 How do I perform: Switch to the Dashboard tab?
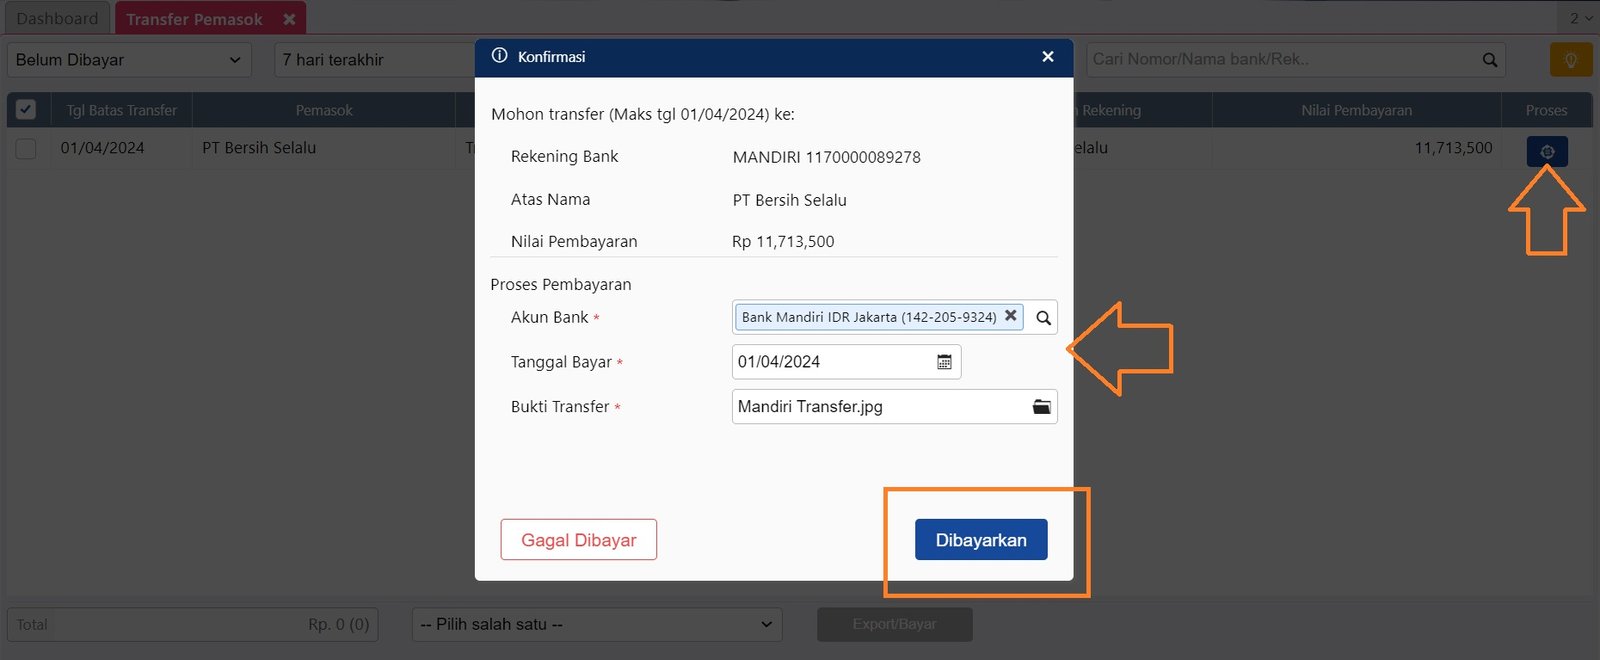pos(57,19)
